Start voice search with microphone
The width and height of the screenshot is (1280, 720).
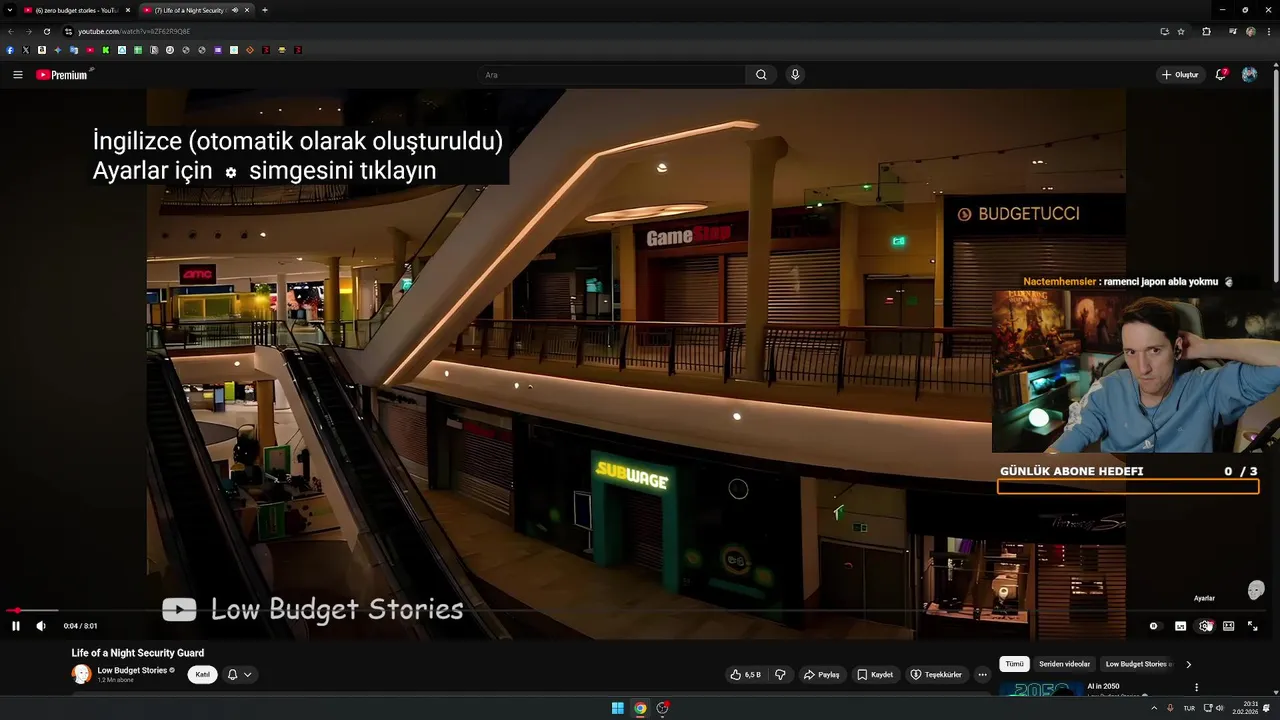click(795, 75)
